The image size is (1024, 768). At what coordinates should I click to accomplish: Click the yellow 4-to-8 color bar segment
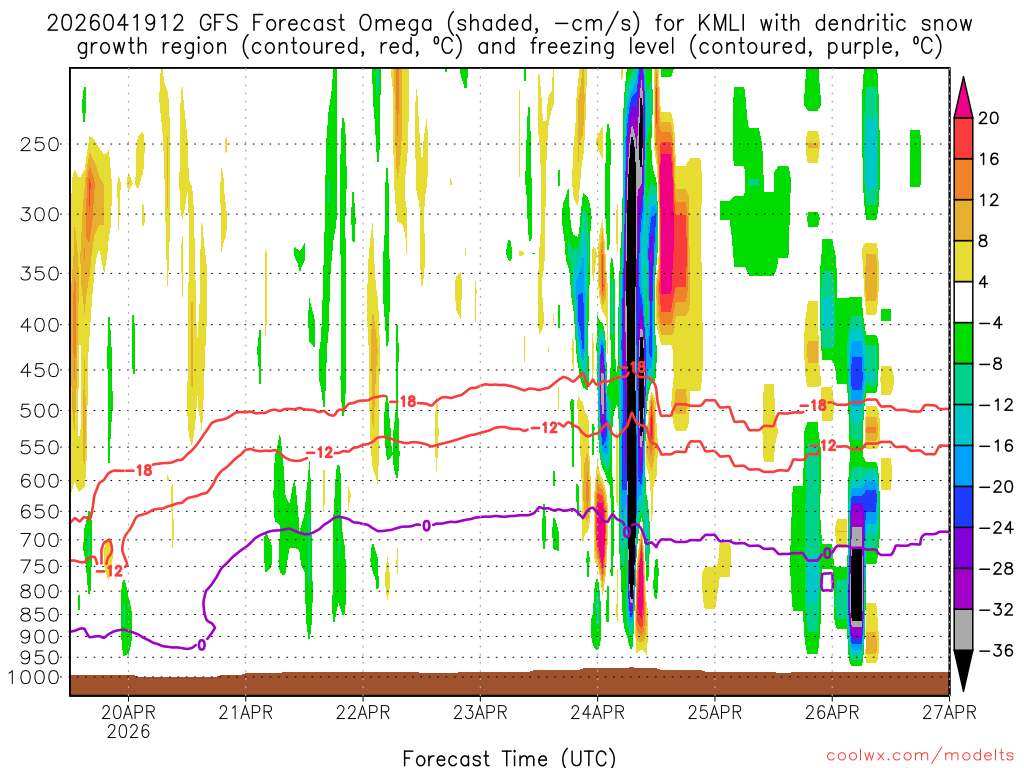(x=963, y=261)
